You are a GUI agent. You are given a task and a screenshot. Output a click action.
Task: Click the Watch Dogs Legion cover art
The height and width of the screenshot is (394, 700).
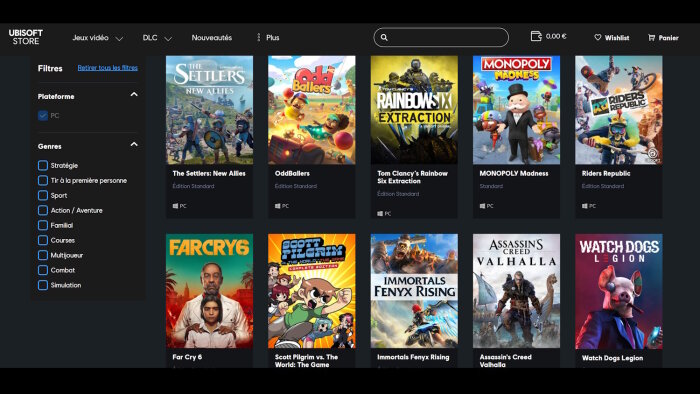pyautogui.click(x=618, y=291)
